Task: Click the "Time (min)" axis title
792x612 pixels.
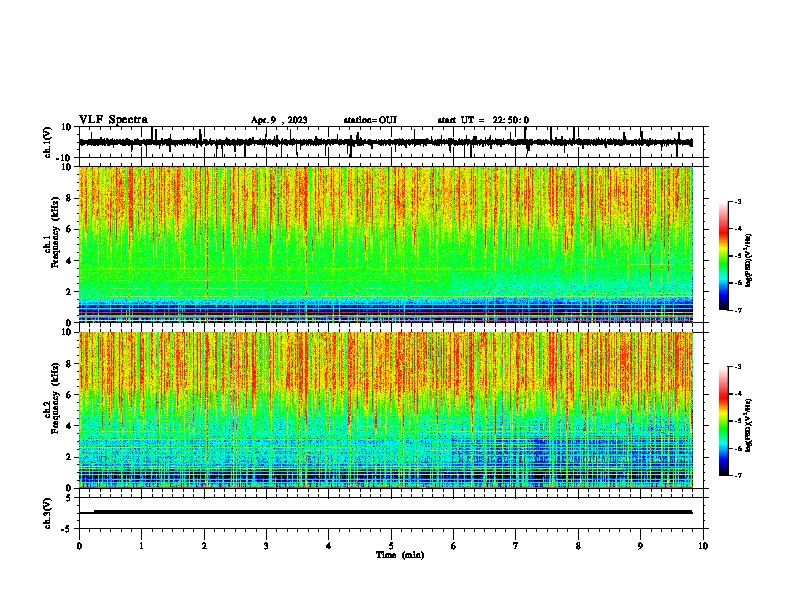Action: [x=400, y=555]
